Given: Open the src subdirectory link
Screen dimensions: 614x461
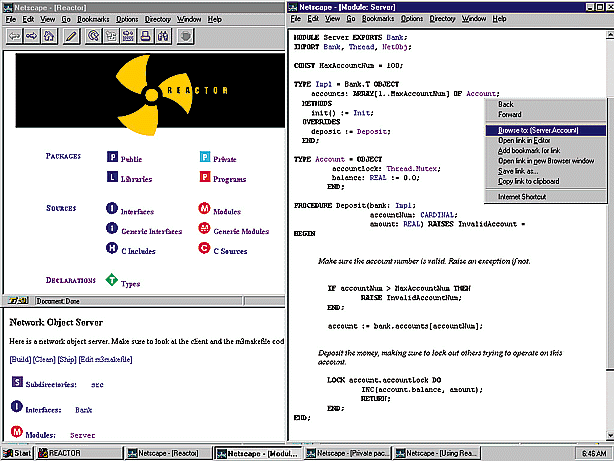Looking at the screenshot, I should 97,385.
